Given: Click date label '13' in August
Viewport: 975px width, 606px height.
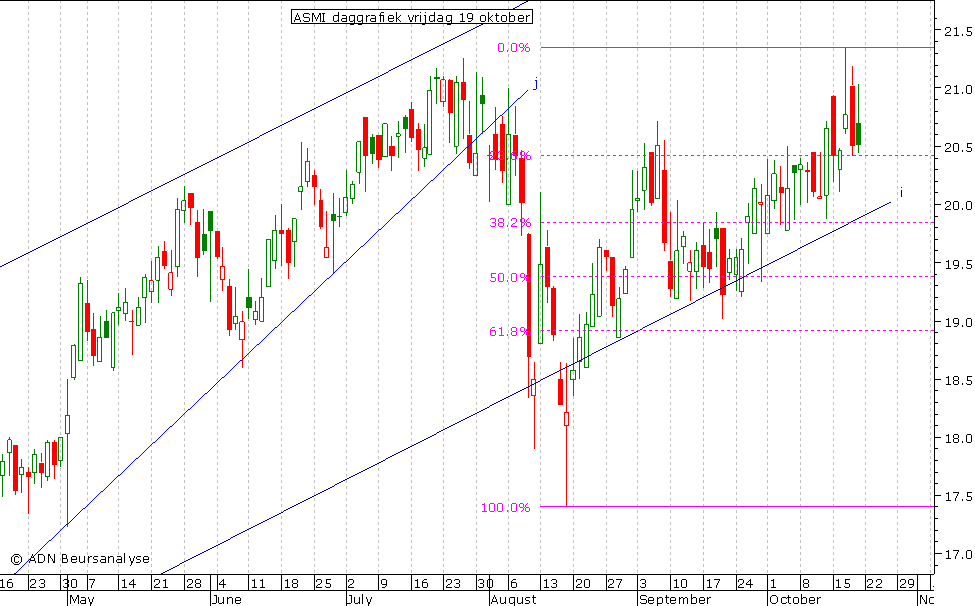Looking at the screenshot, I should click(x=549, y=584).
